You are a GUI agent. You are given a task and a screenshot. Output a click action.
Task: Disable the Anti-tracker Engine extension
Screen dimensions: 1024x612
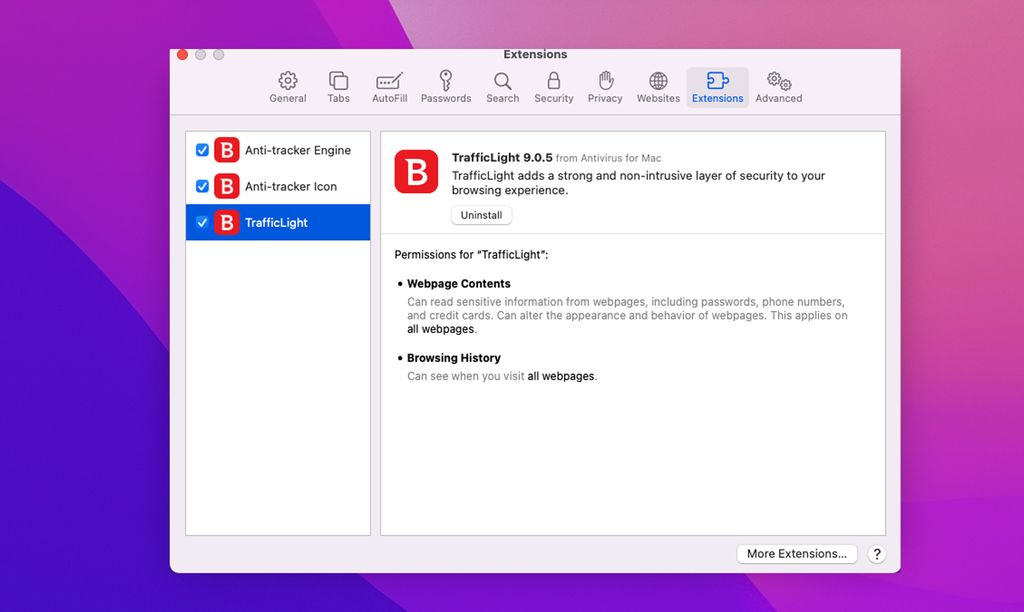point(203,150)
